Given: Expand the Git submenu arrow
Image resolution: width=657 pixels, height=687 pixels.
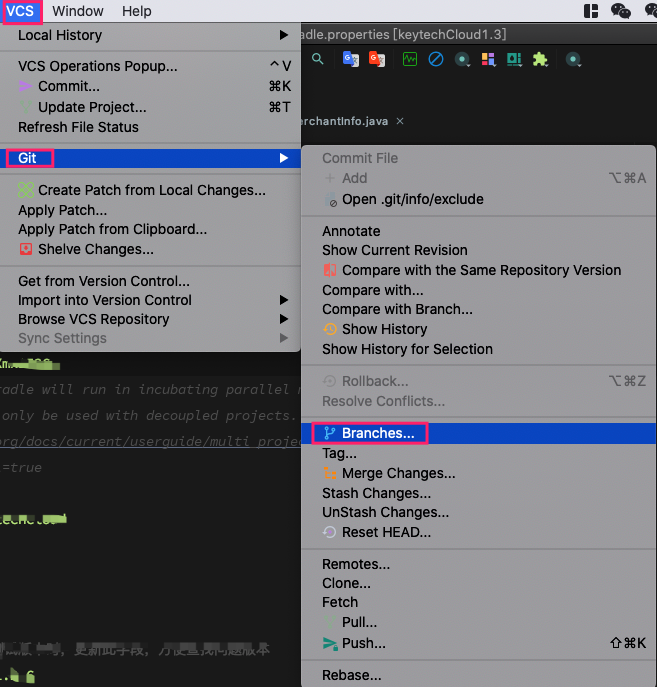Looking at the screenshot, I should click(284, 158).
